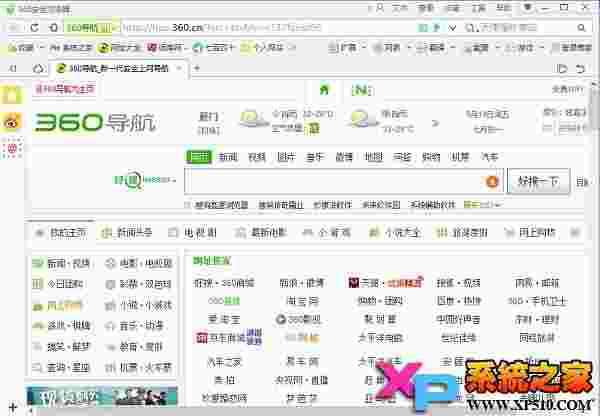The width and height of the screenshot is (600, 416).
Task: Open the 汽车之家 site link
Action: (x=224, y=362)
